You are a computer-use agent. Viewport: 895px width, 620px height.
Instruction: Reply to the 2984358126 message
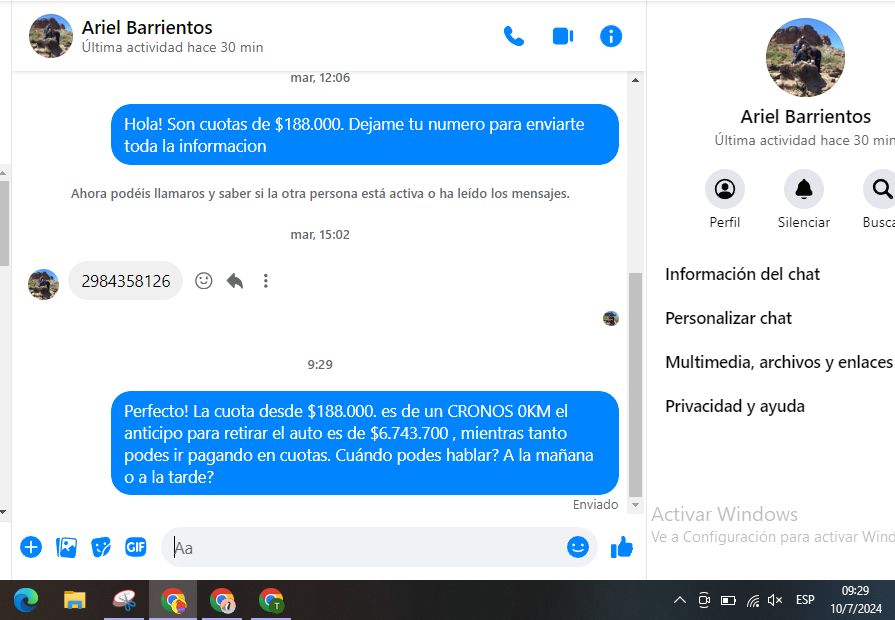pyautogui.click(x=235, y=281)
